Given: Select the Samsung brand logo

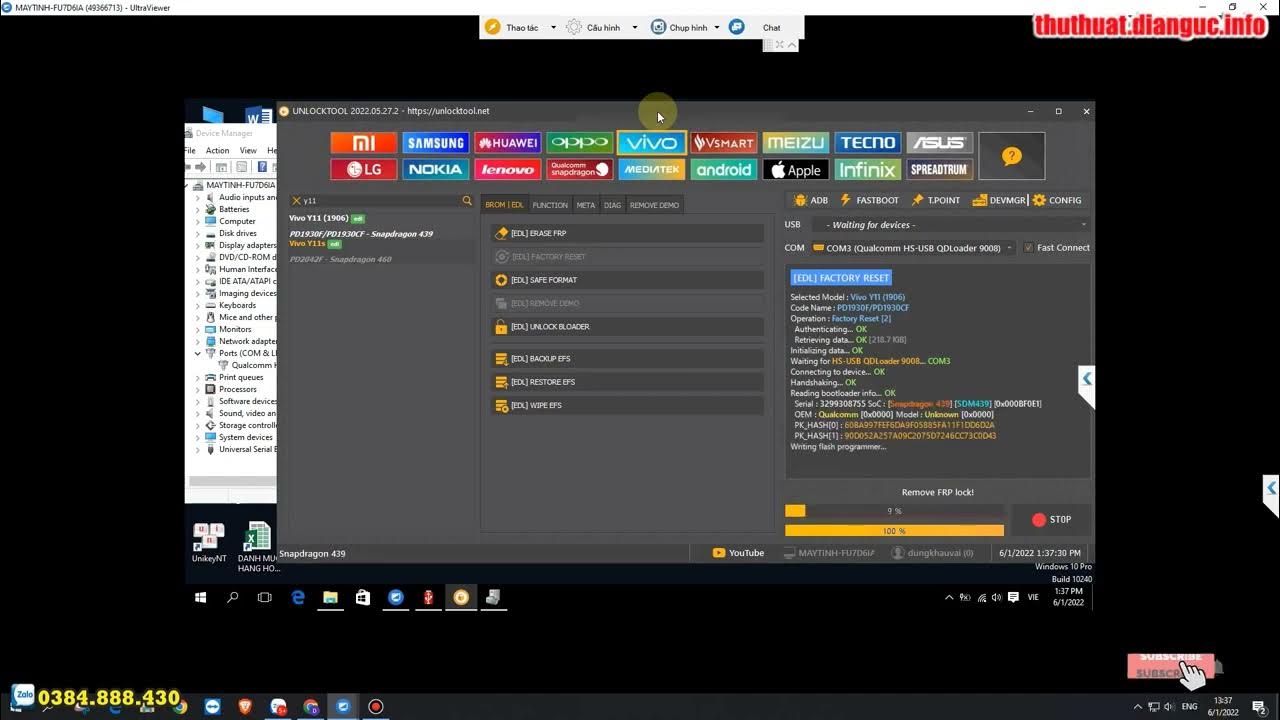Looking at the screenshot, I should point(436,143).
